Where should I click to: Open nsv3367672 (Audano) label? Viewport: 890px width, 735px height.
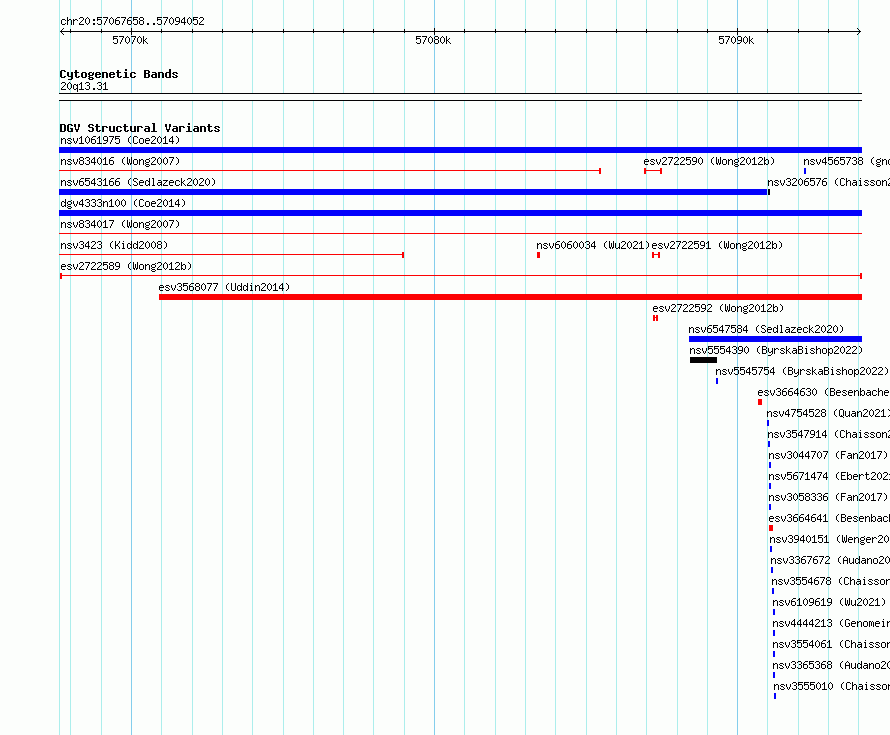[830, 560]
